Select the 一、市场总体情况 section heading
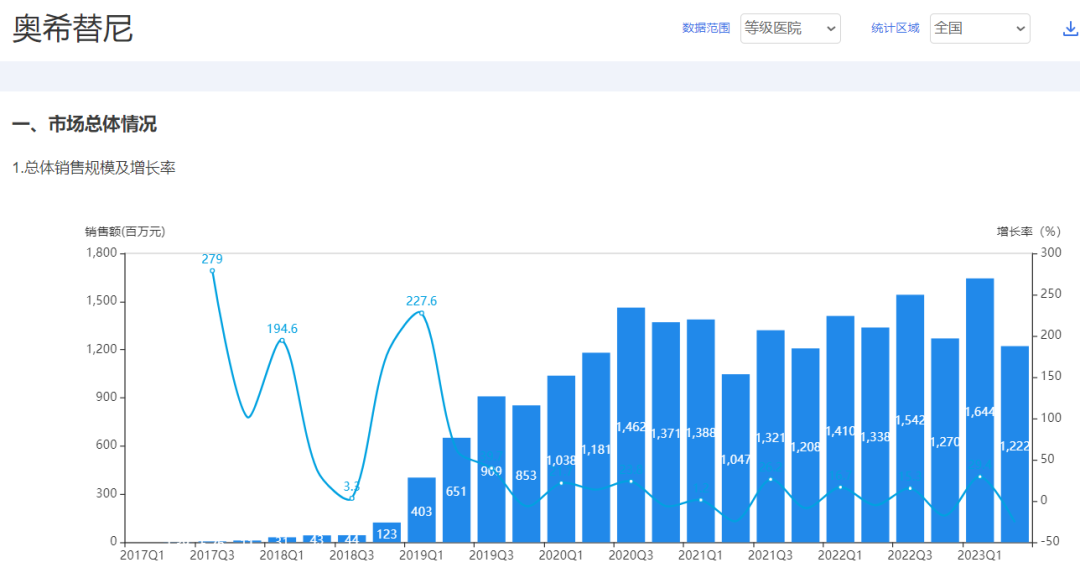The image size is (1080, 578). 84,124
